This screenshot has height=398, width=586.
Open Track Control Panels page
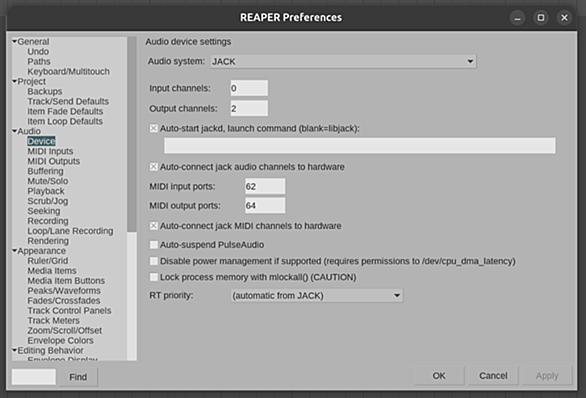(x=69, y=311)
